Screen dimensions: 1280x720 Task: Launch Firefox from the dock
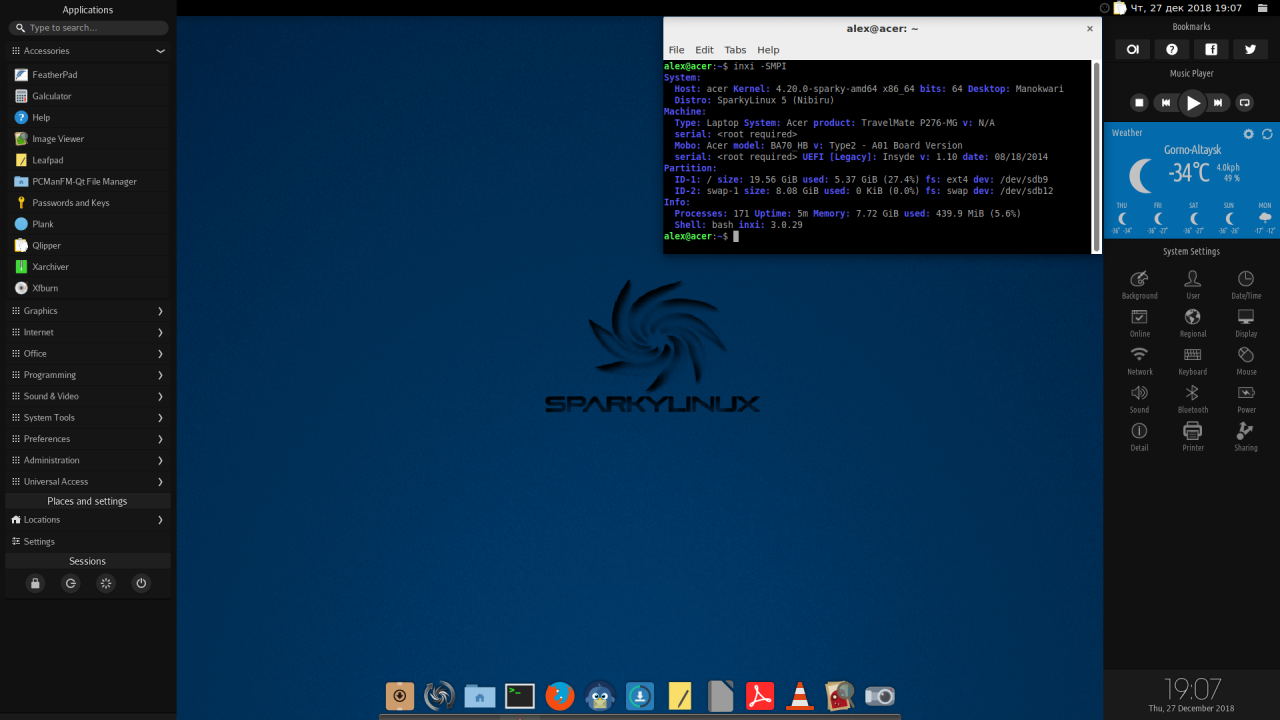pyautogui.click(x=560, y=695)
